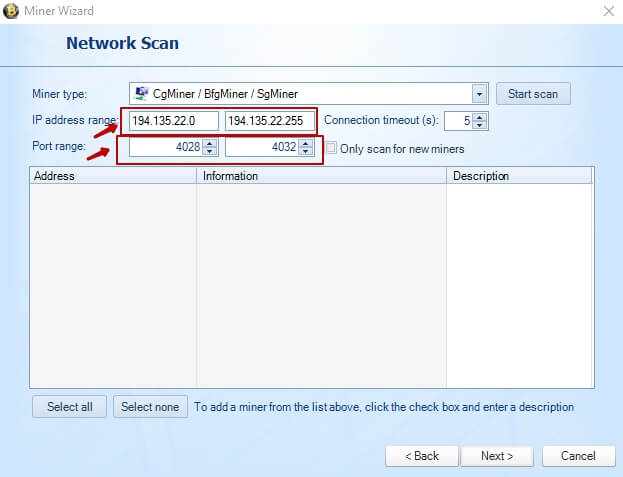
Task: Open the Miner type dropdown
Action: pyautogui.click(x=308, y=94)
